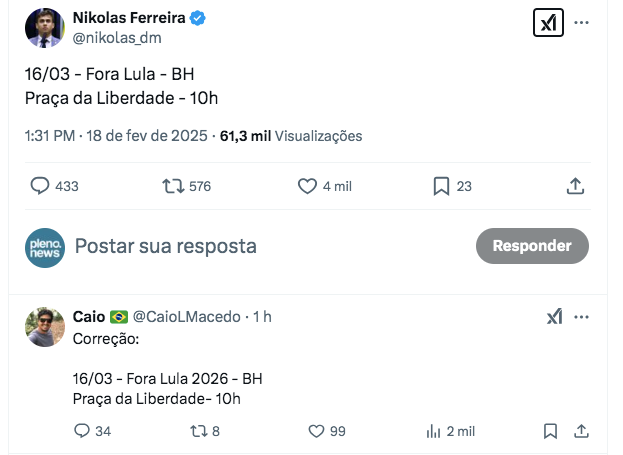
Task: Share Nikolas Ferreira's post
Action: (x=575, y=186)
